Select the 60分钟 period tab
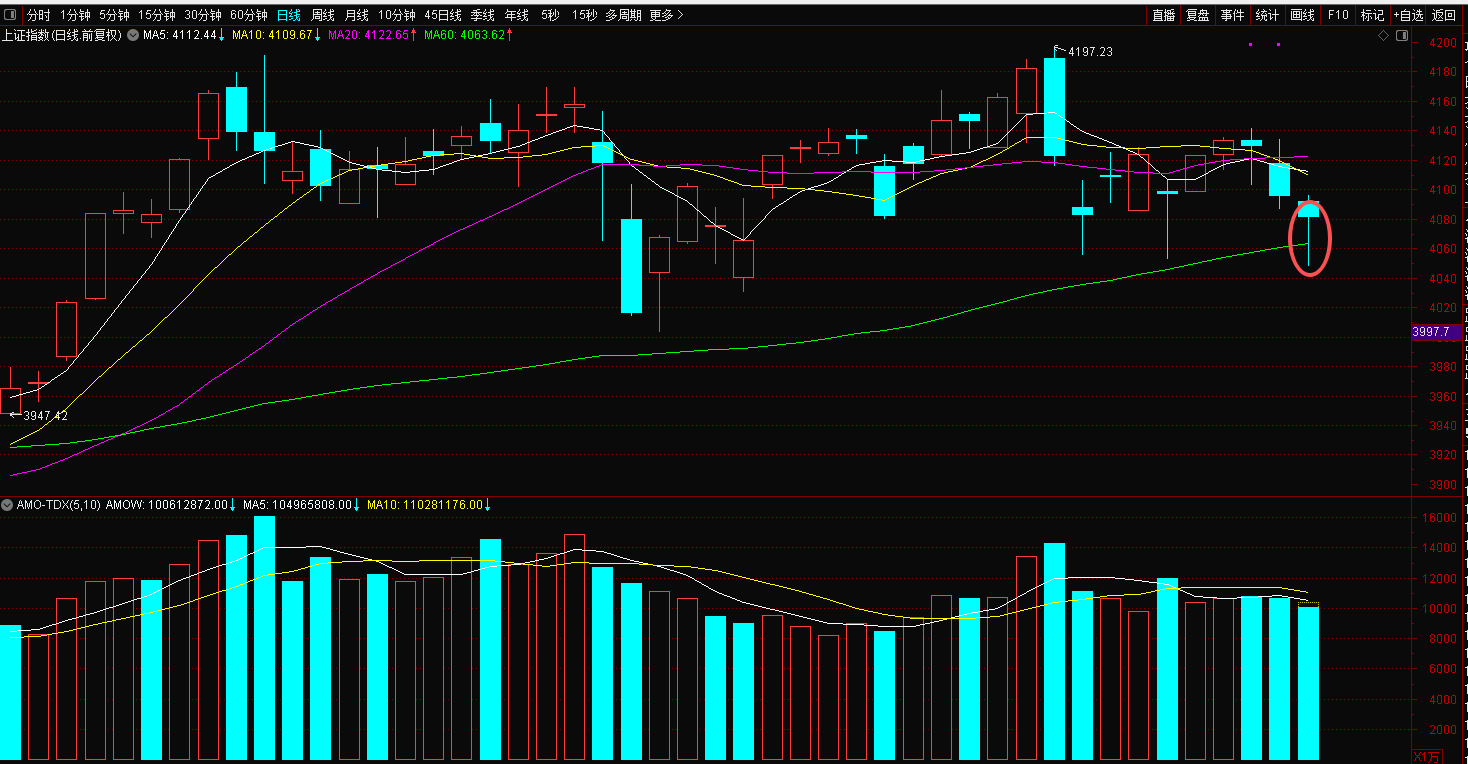The width and height of the screenshot is (1468, 764). point(248,15)
